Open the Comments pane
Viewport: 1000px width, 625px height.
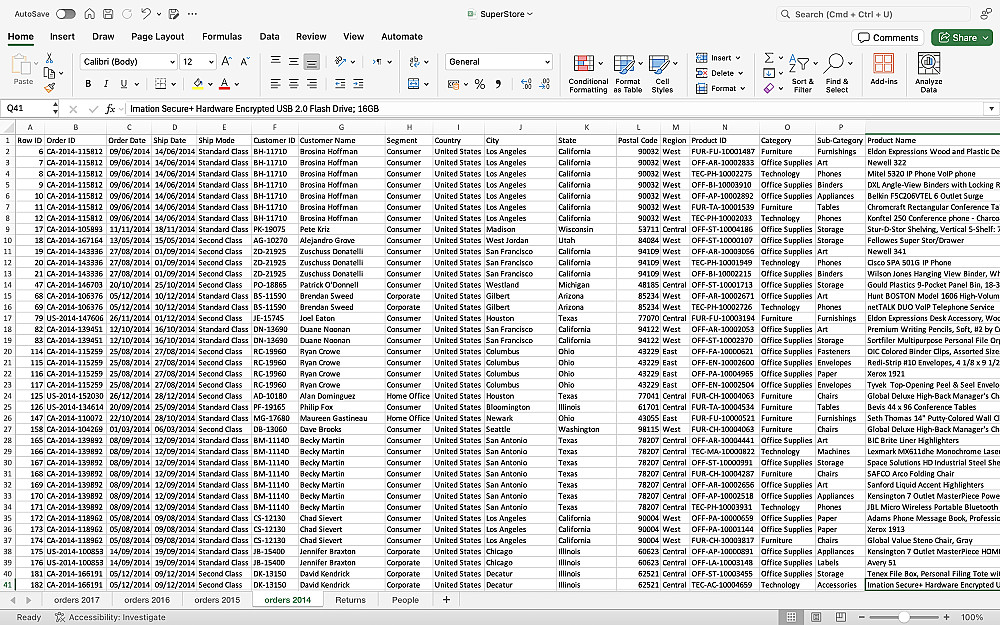(888, 38)
